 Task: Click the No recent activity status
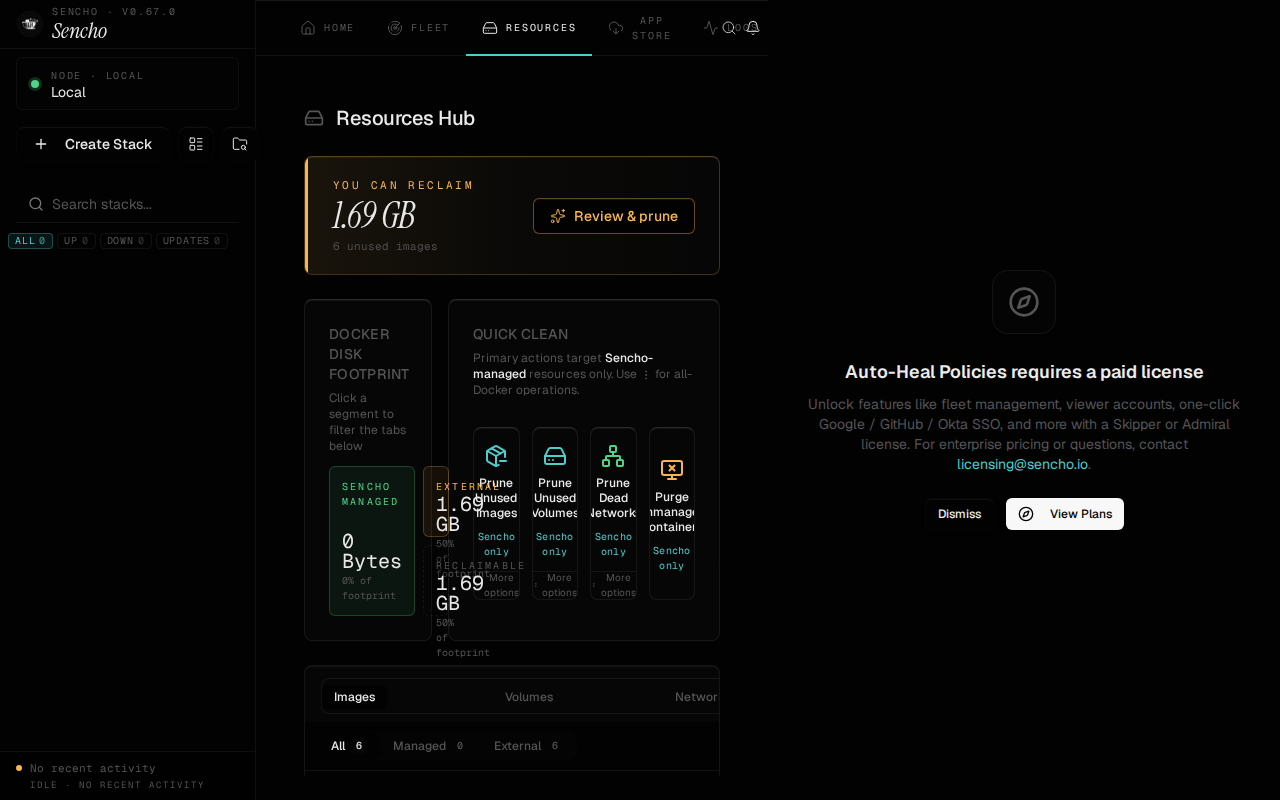coord(93,768)
